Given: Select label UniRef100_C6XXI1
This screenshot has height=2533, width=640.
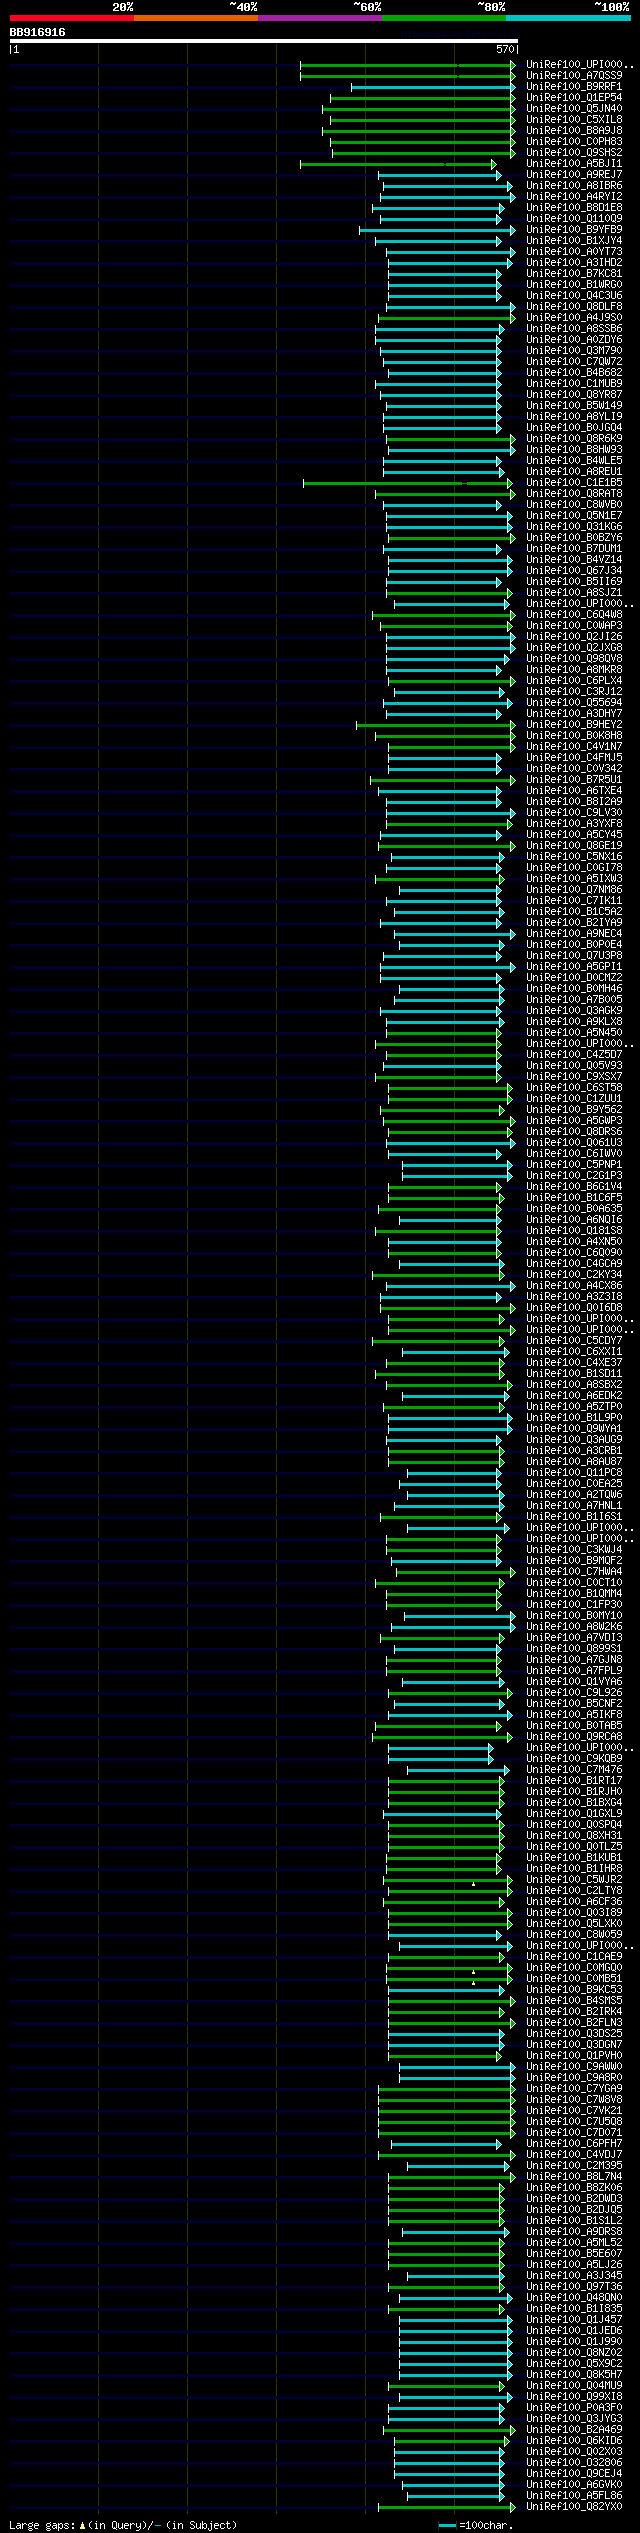Looking at the screenshot, I should [x=574, y=1352].
